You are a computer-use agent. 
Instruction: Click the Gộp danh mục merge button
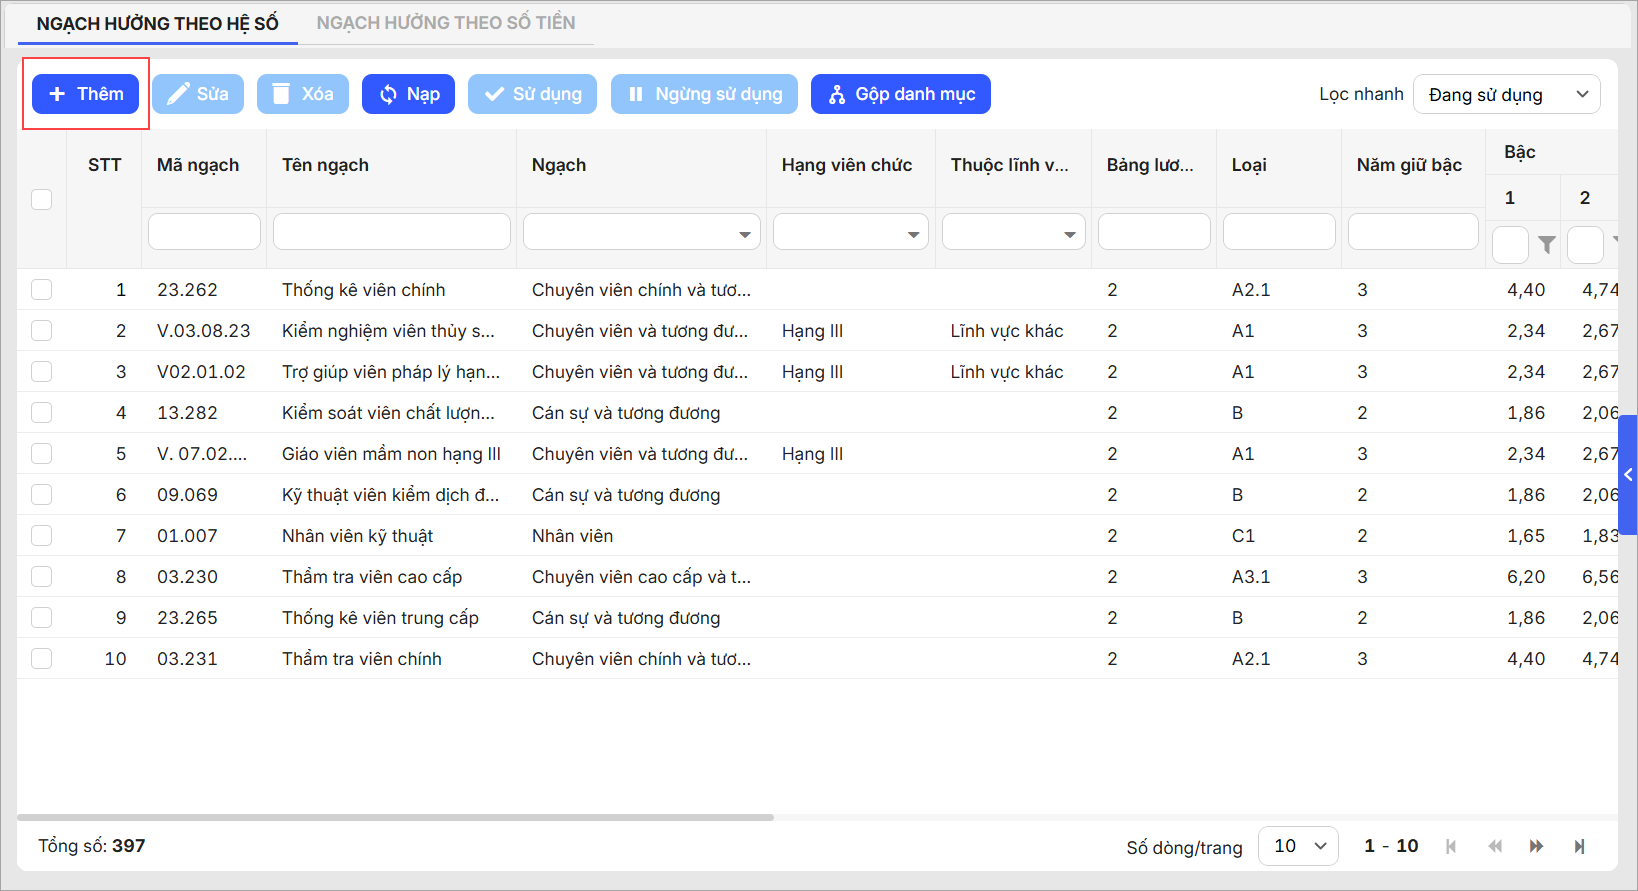coord(900,94)
